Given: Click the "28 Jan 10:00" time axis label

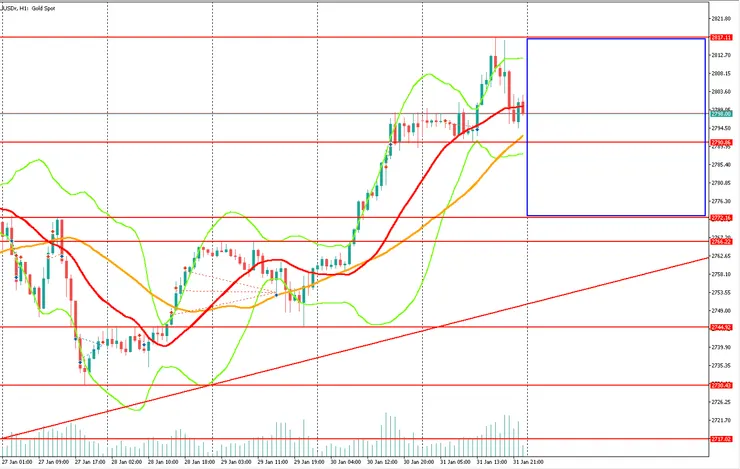Looking at the screenshot, I should click(x=163, y=462).
